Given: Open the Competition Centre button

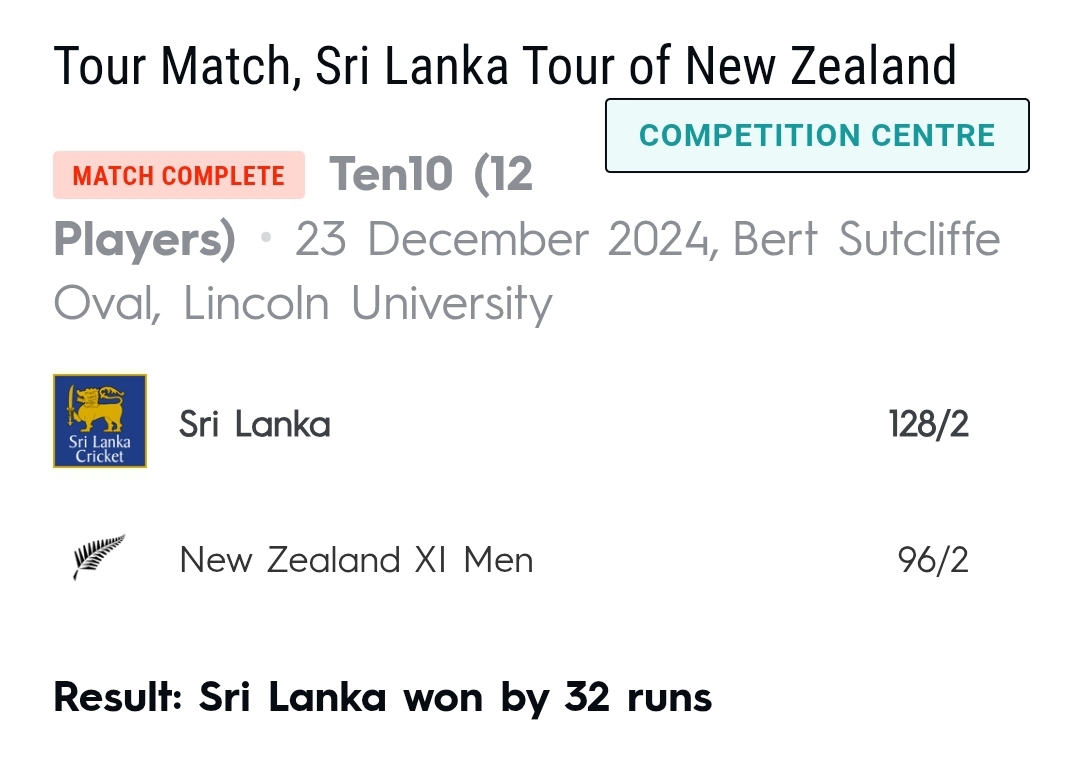Looking at the screenshot, I should tap(817, 136).
